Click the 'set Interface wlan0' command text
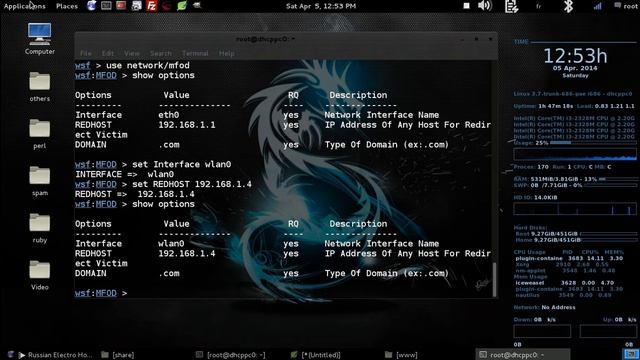The width and height of the screenshot is (640, 360). pyautogui.click(x=181, y=164)
